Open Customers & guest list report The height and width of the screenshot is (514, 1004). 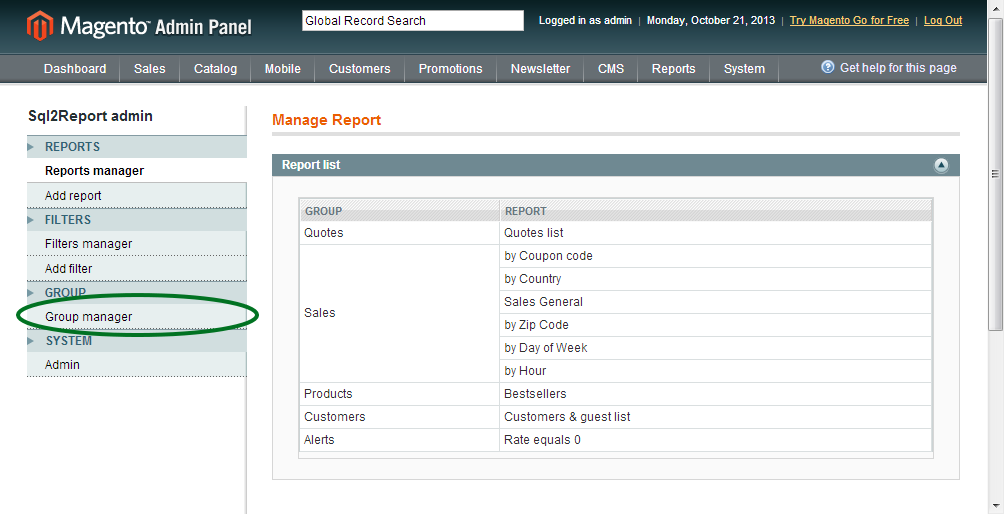[567, 417]
